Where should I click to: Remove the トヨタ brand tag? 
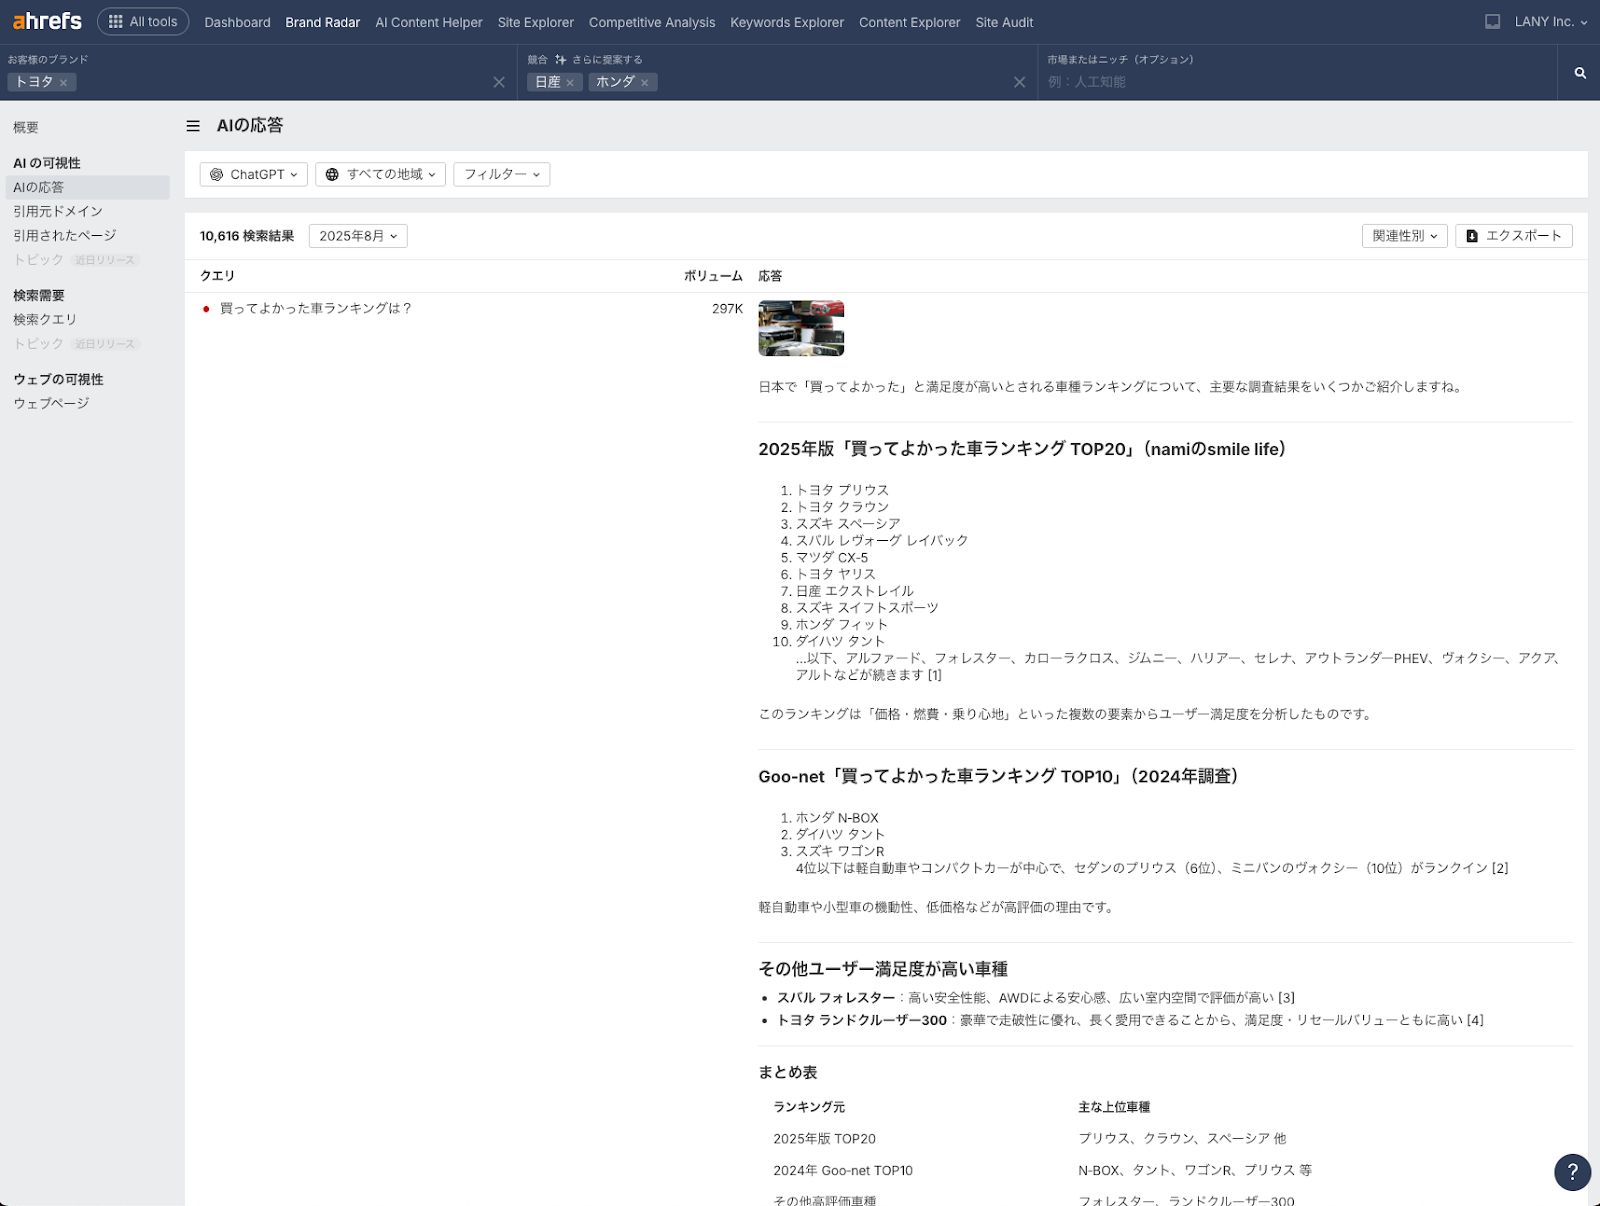tap(63, 83)
